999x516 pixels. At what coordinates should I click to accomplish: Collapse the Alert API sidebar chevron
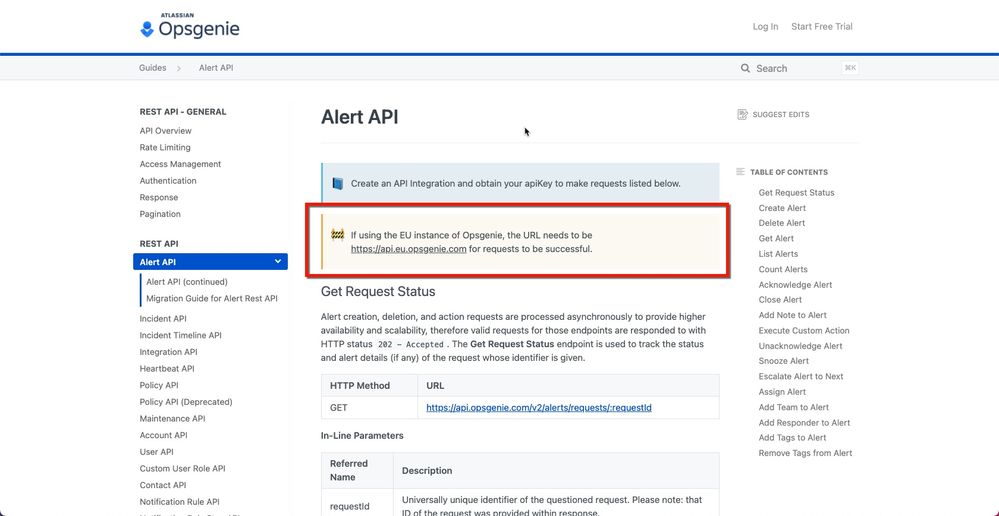coord(278,261)
